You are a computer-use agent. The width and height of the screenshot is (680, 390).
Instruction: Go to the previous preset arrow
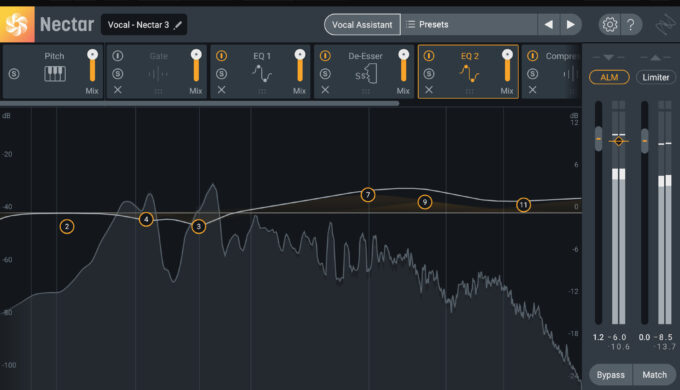549,25
